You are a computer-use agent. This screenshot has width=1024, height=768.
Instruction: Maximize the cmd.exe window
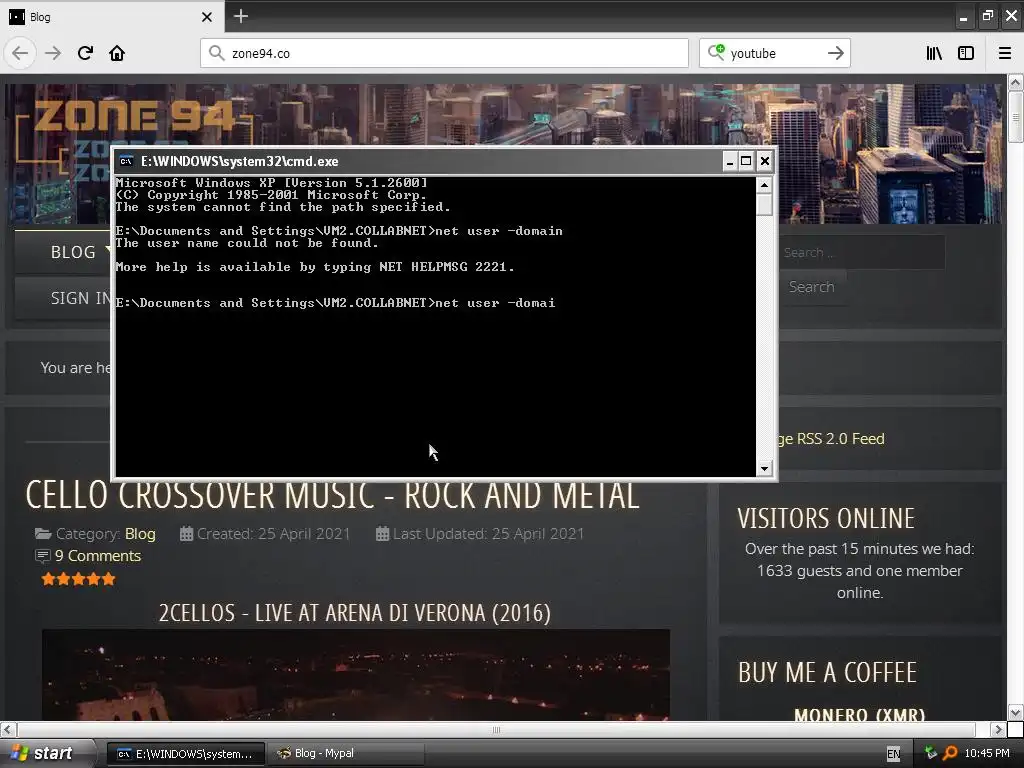[746, 161]
